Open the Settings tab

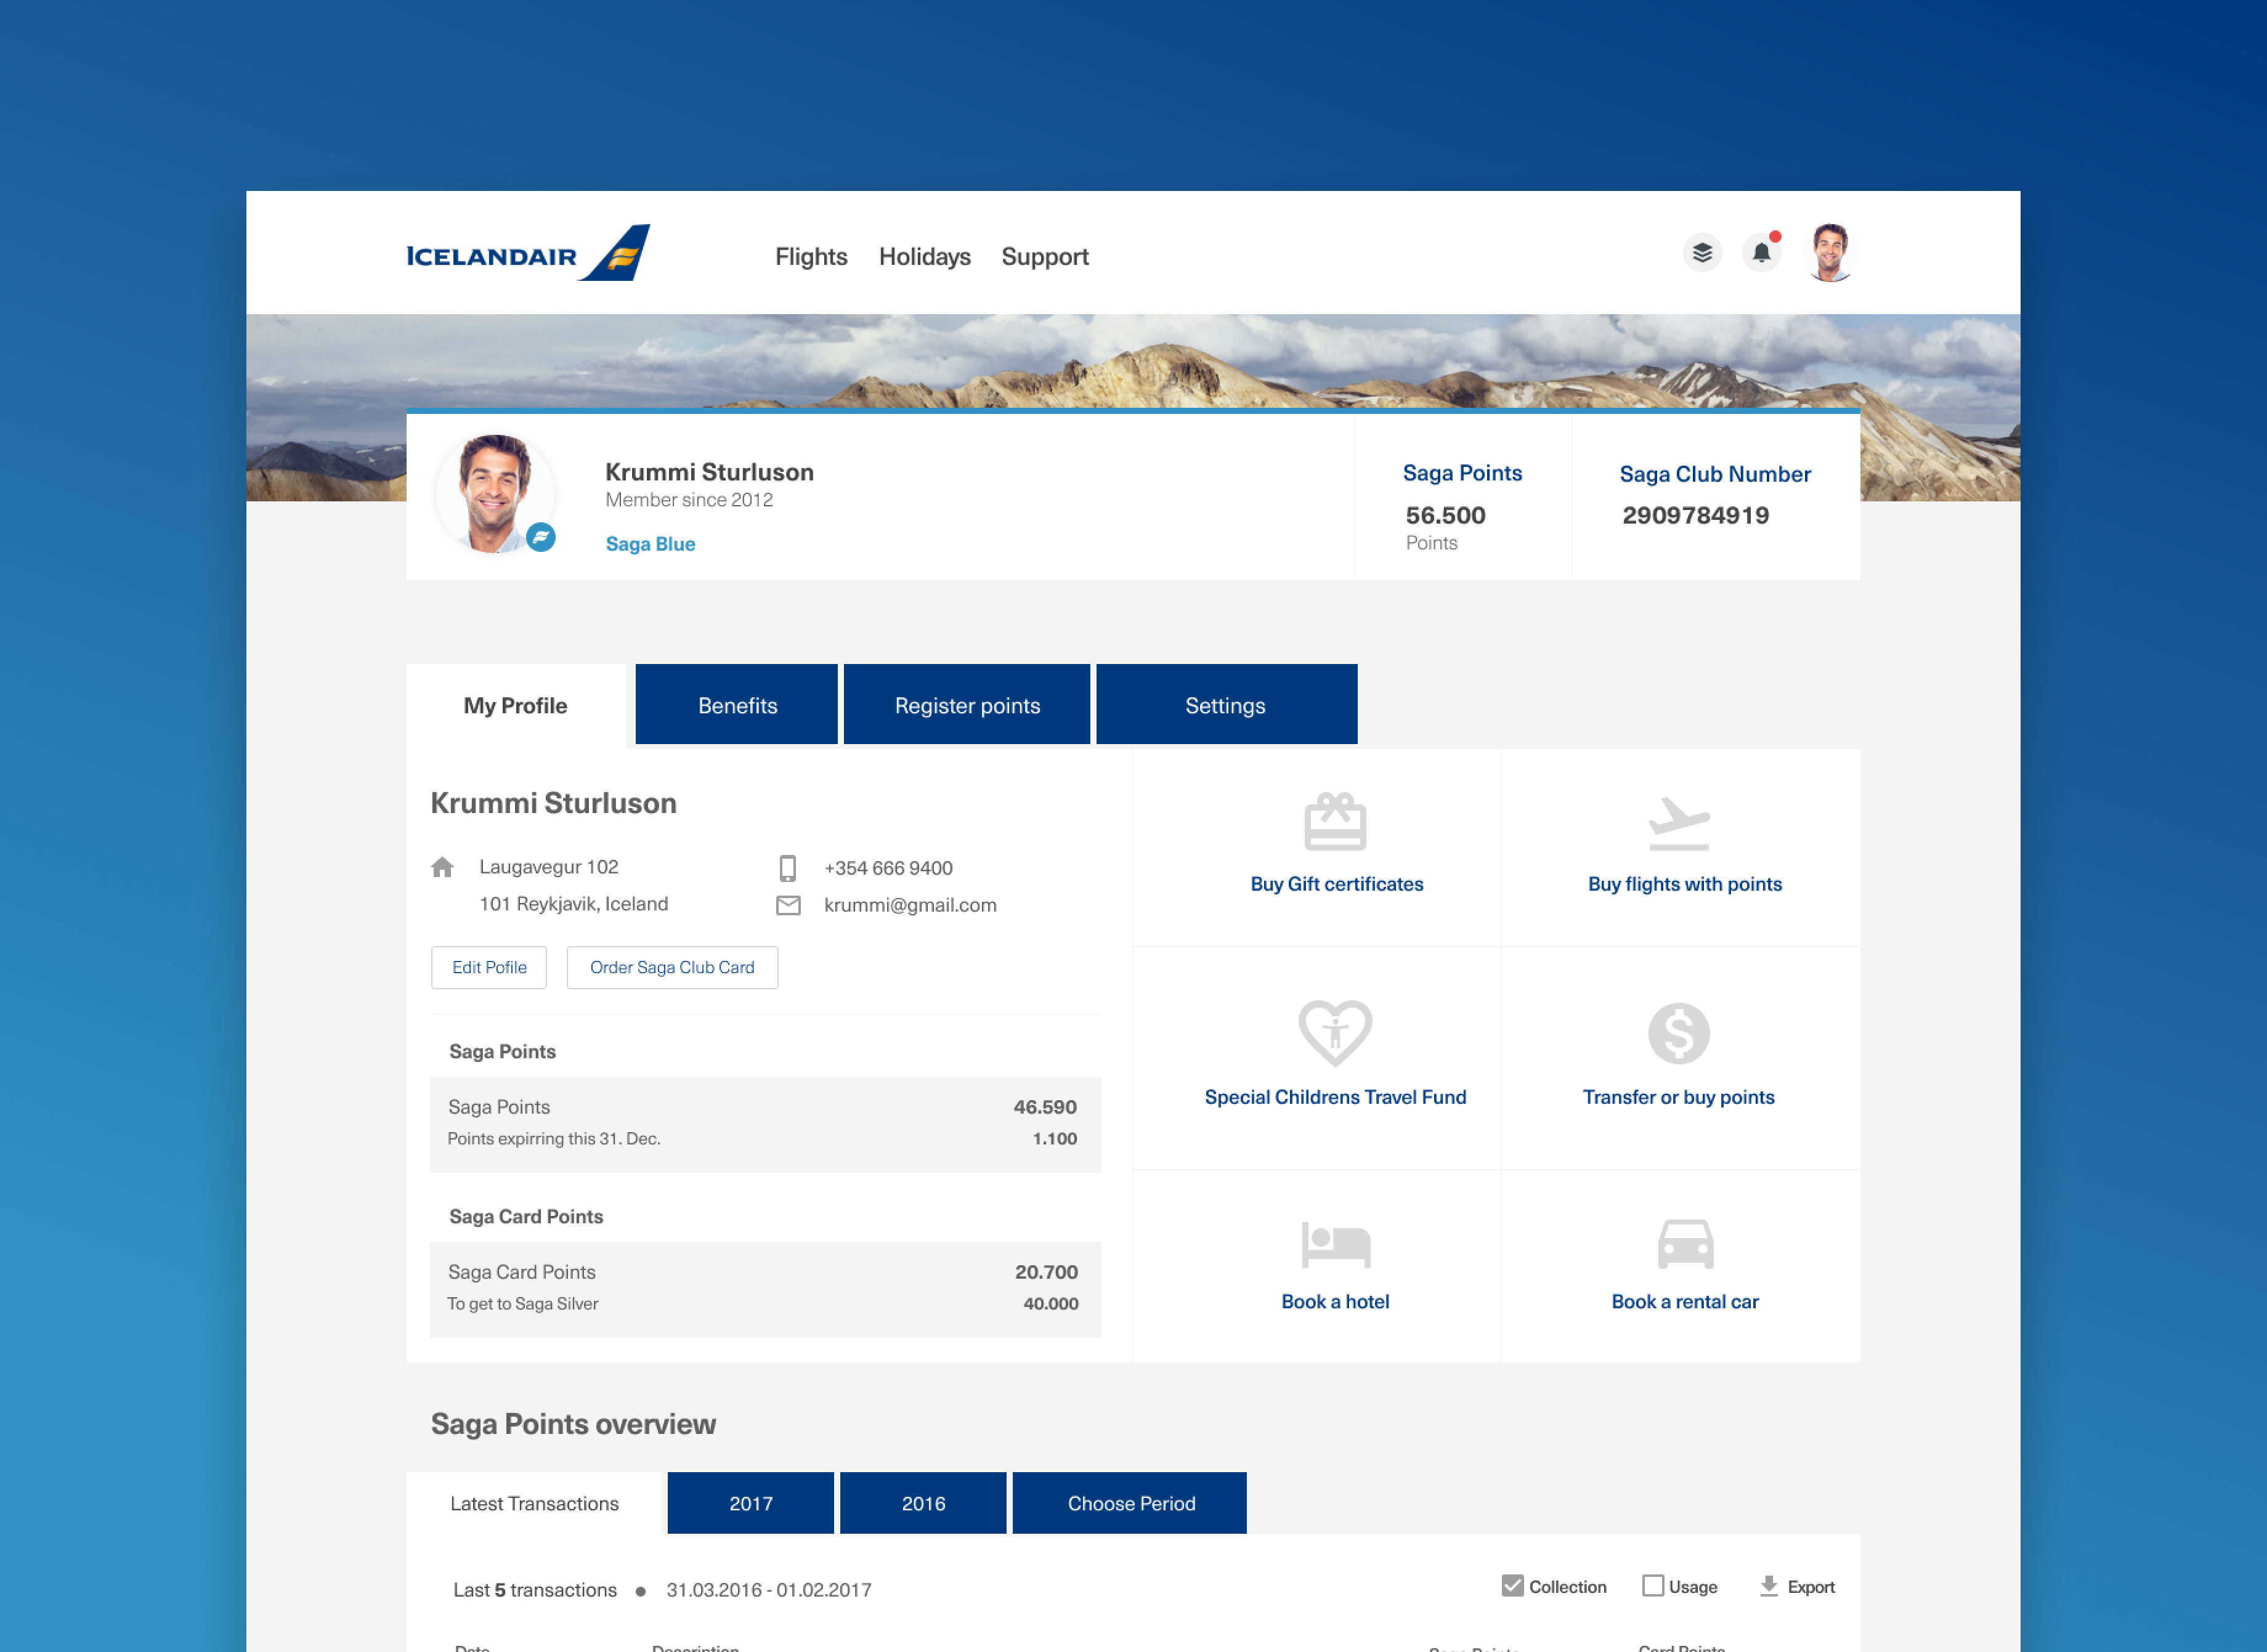[1226, 705]
